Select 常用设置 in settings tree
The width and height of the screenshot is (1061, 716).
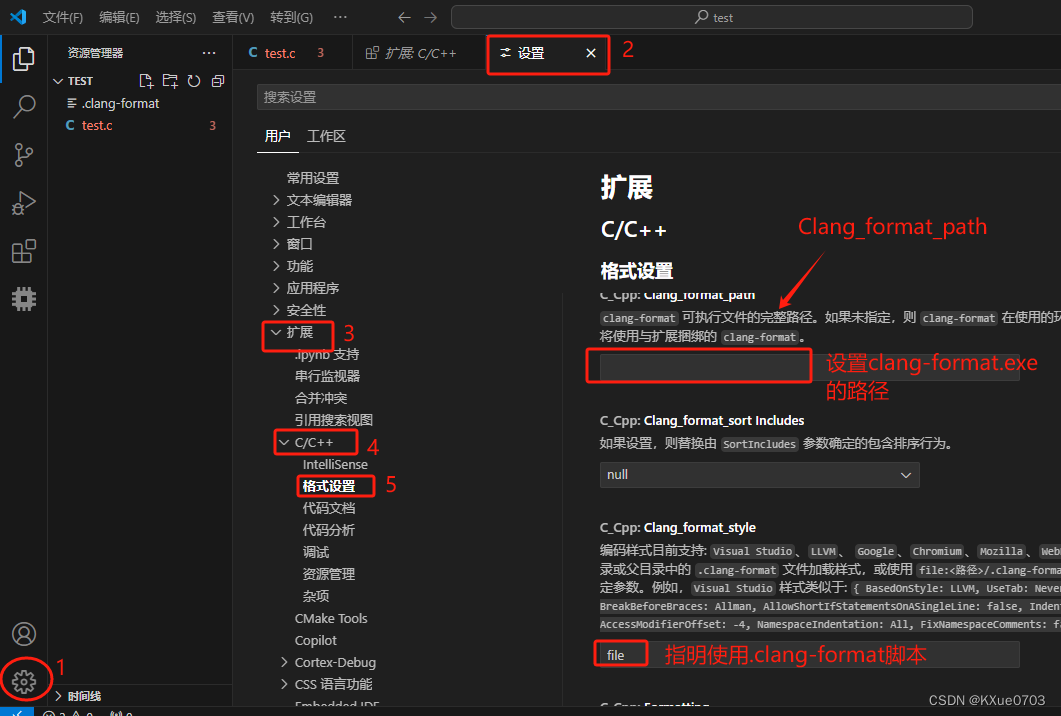tap(313, 178)
